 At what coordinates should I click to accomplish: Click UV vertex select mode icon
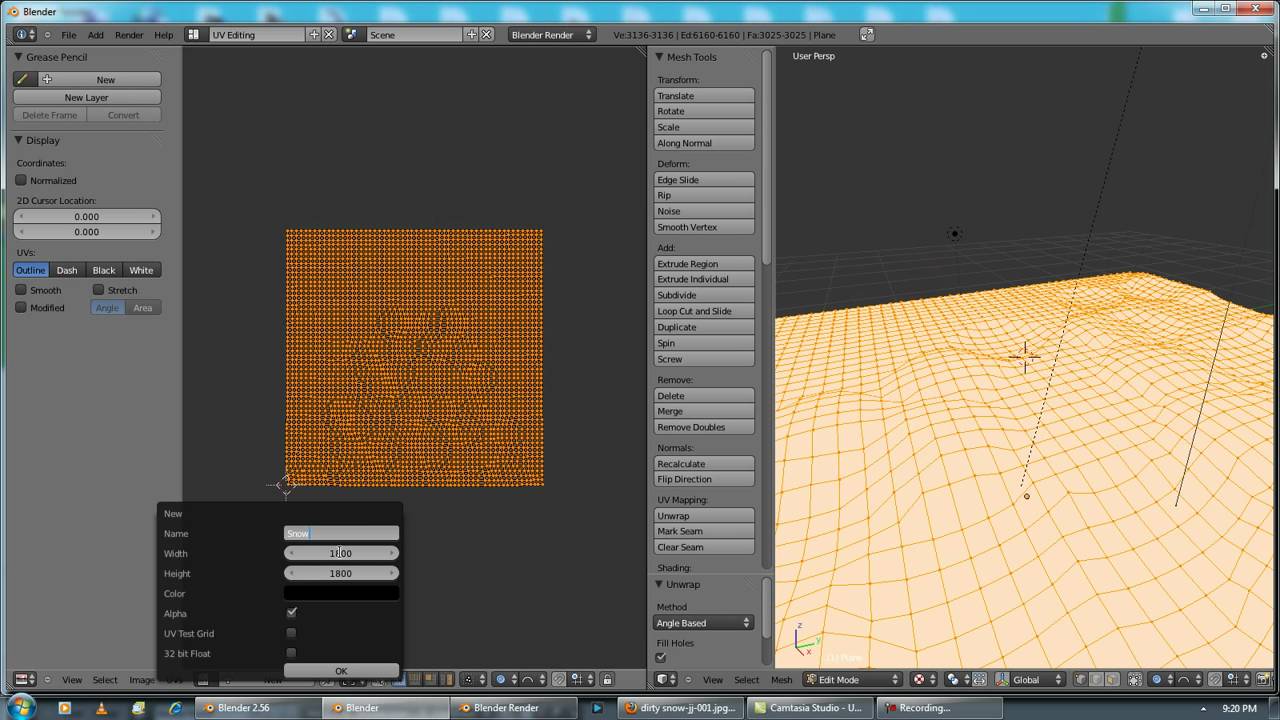tap(401, 679)
